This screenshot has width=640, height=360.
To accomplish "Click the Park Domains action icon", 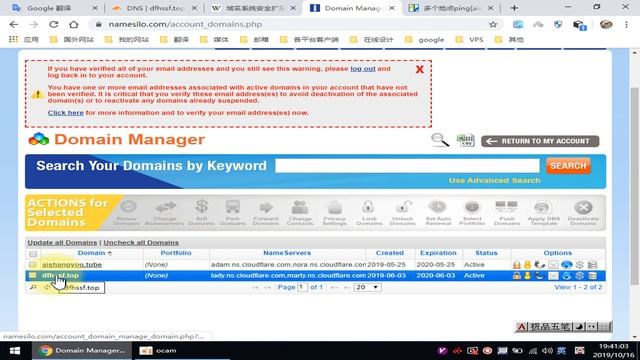I will pos(233,207).
